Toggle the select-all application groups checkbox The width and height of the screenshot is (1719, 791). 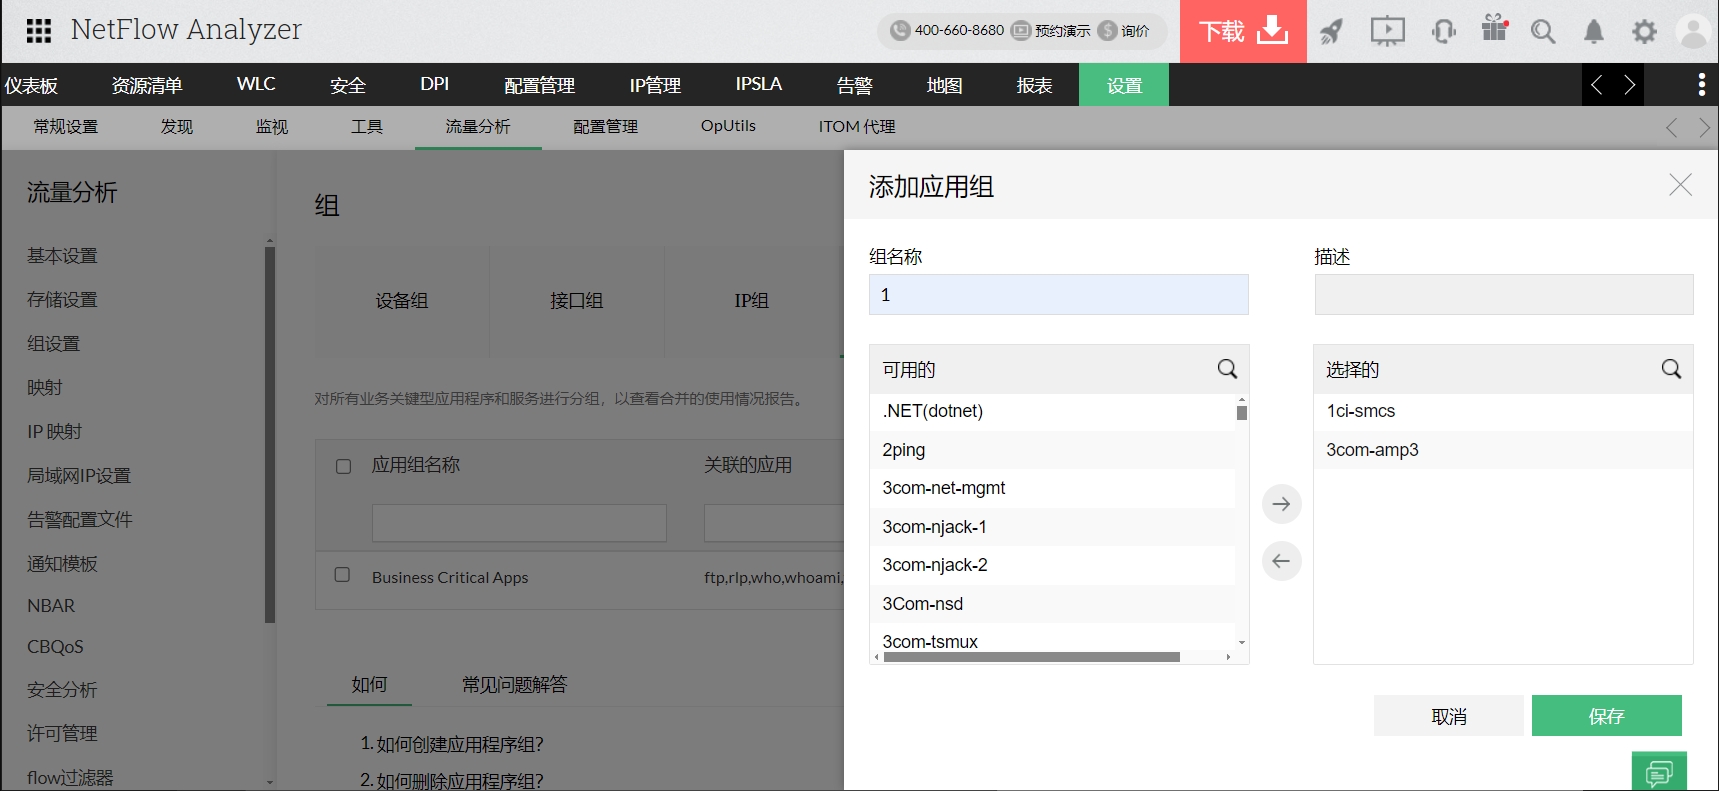tap(343, 466)
